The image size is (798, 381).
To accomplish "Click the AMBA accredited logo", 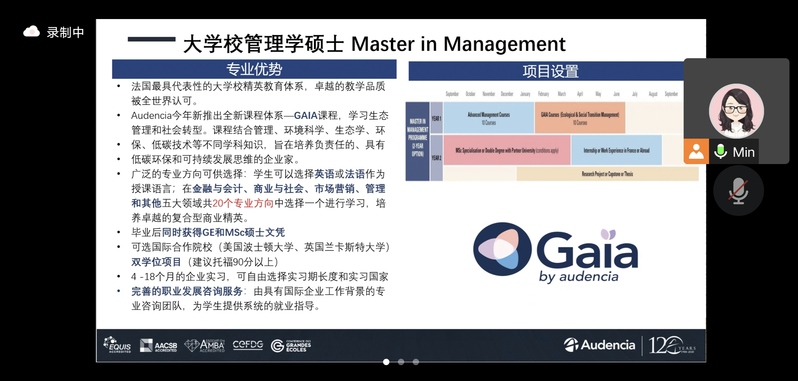I will tap(205, 345).
